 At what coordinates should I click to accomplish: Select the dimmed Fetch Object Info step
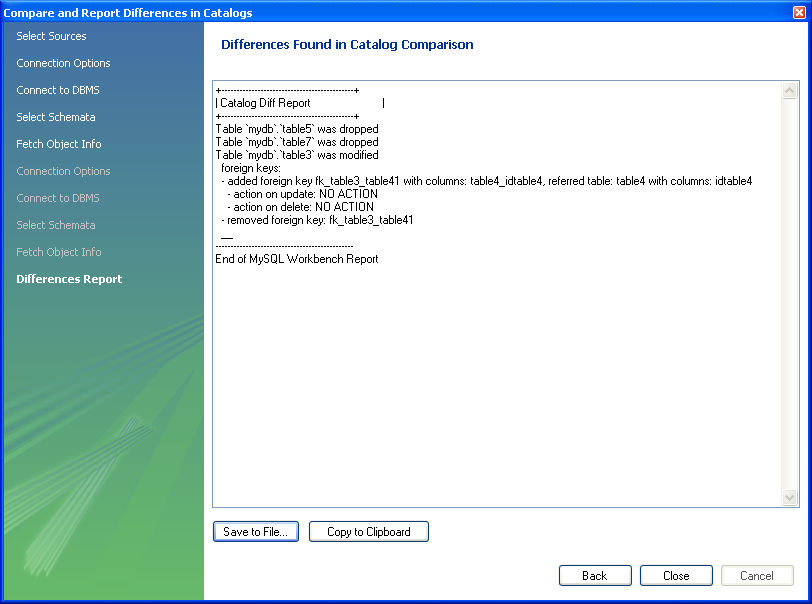pyautogui.click(x=59, y=252)
